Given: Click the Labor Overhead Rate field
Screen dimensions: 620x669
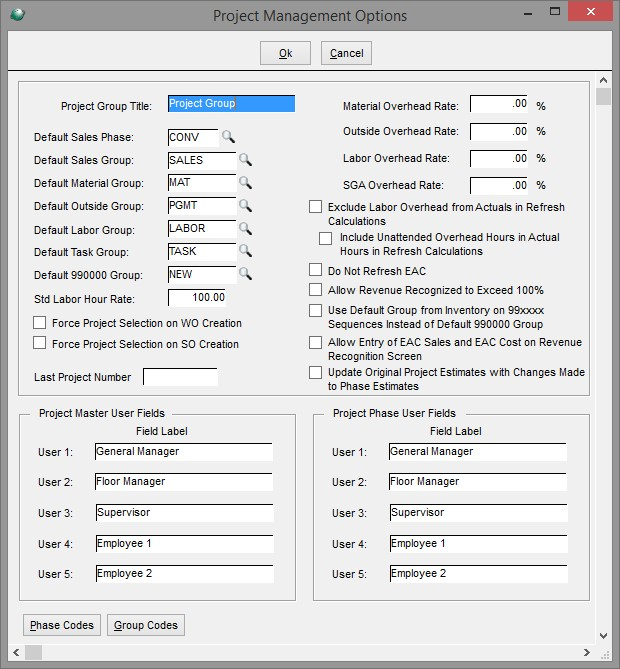Looking at the screenshot, I should (499, 159).
